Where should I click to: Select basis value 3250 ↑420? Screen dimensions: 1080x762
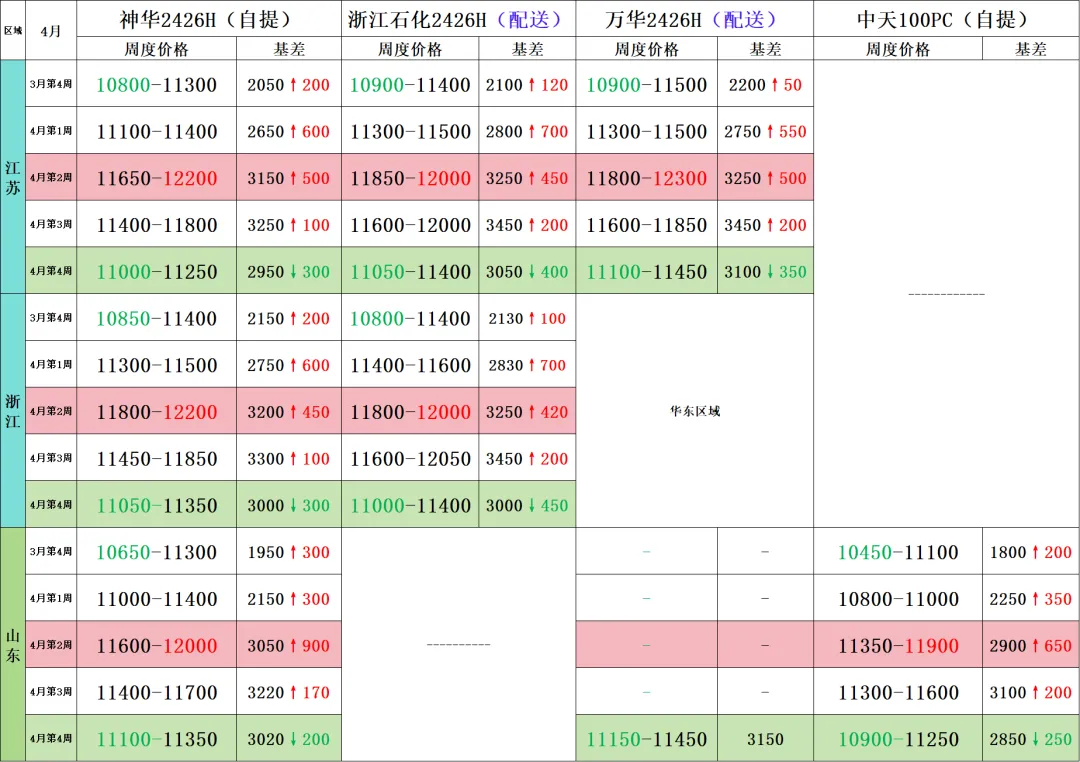[527, 411]
